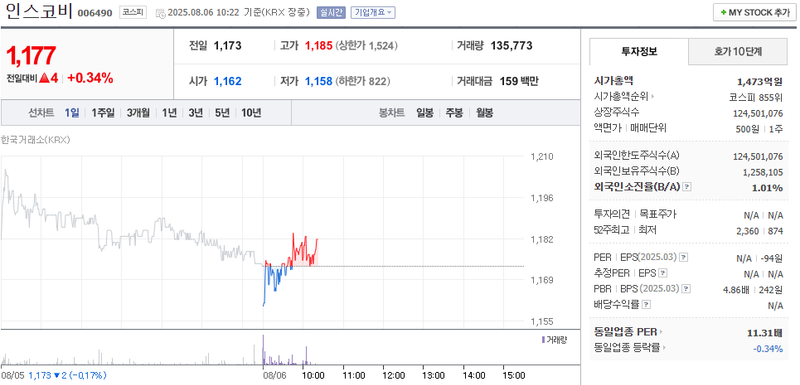The image size is (800, 385).
Task: Select the 1일 line chart period
Action: pos(71,113)
